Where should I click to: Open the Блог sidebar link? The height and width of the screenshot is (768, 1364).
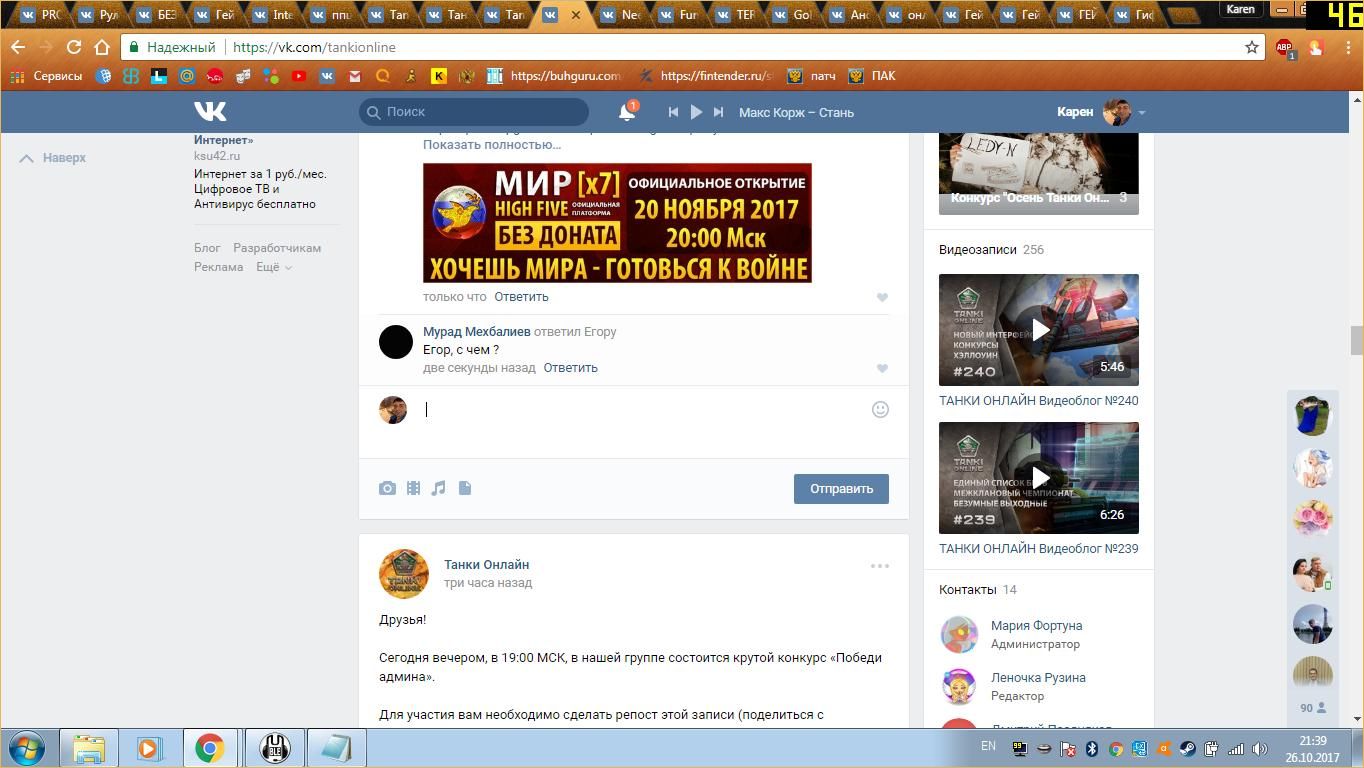click(207, 248)
